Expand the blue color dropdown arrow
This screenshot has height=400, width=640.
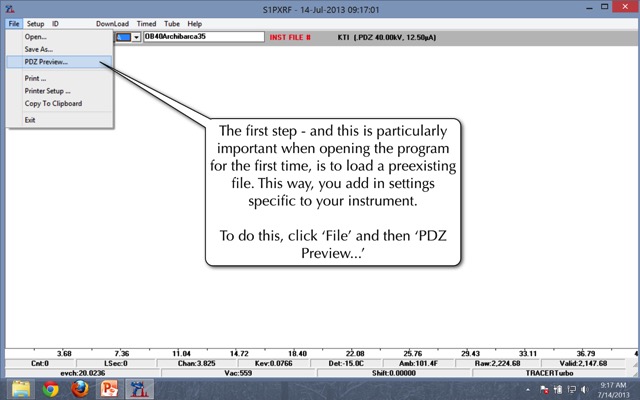(x=136, y=37)
